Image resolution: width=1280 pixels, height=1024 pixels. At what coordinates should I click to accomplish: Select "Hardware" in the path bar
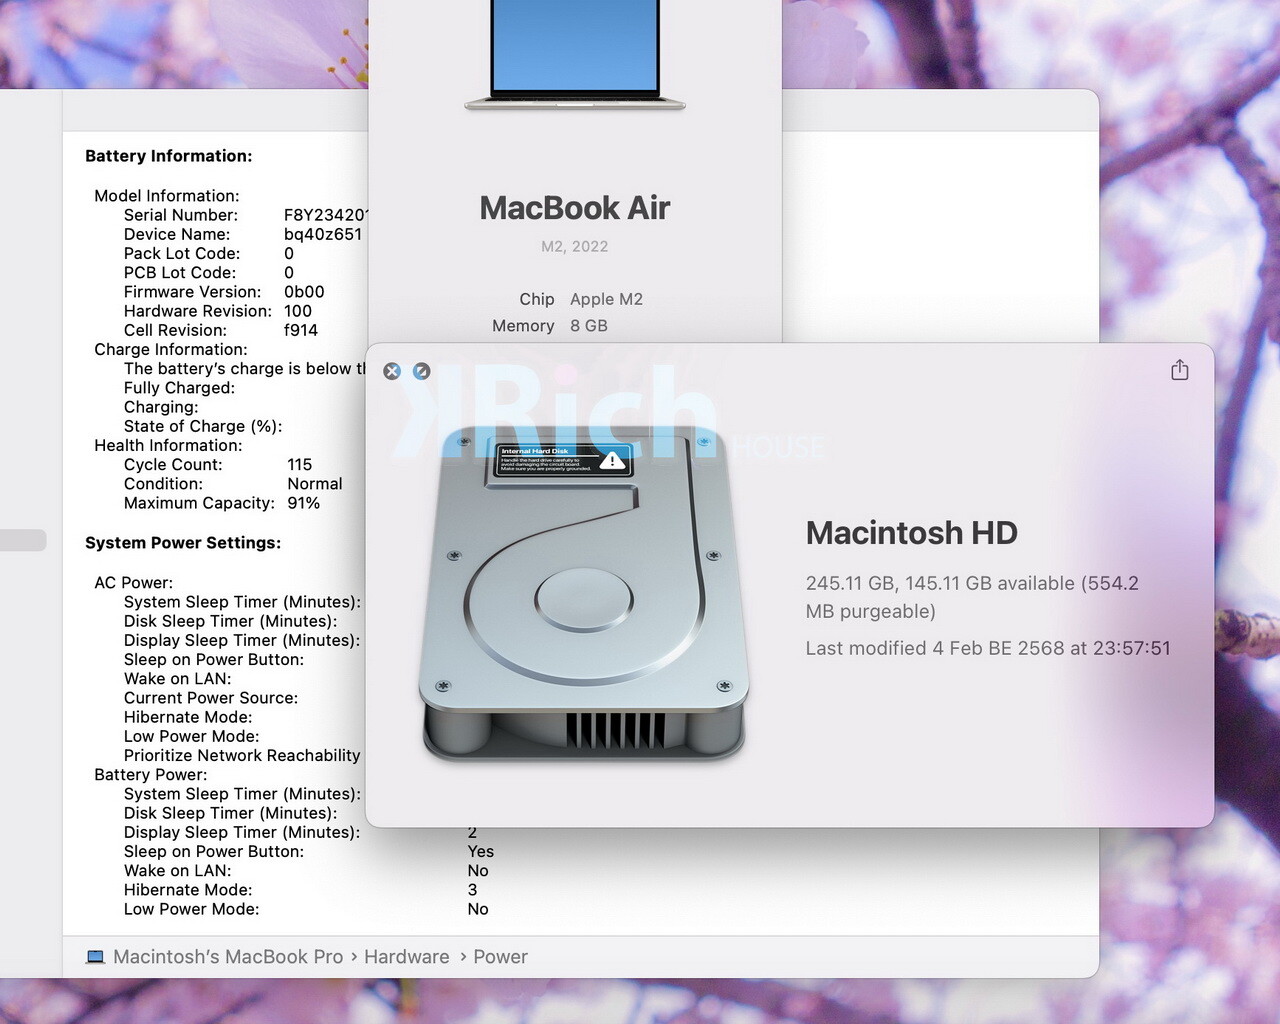coord(407,957)
